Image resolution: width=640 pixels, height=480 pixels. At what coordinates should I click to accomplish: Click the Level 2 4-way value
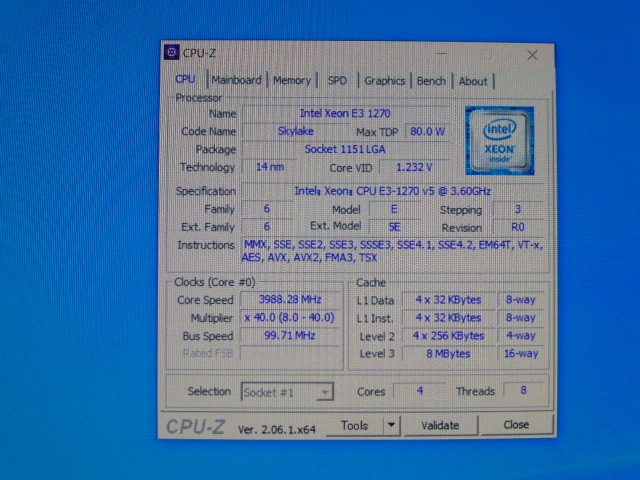click(x=520, y=336)
